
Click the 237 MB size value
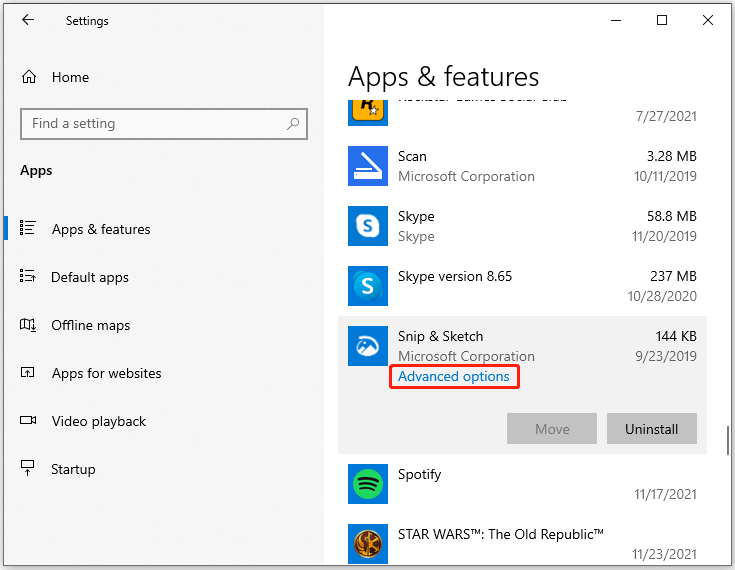[x=673, y=276]
